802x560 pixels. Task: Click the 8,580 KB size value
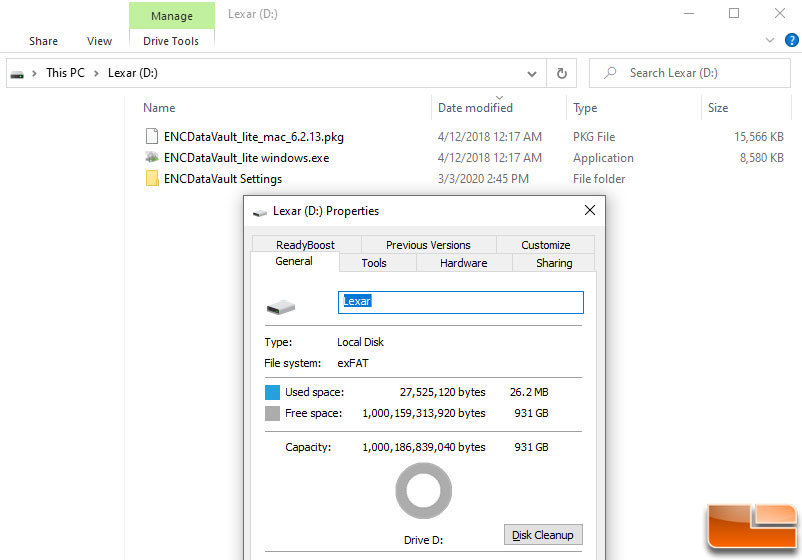click(762, 158)
